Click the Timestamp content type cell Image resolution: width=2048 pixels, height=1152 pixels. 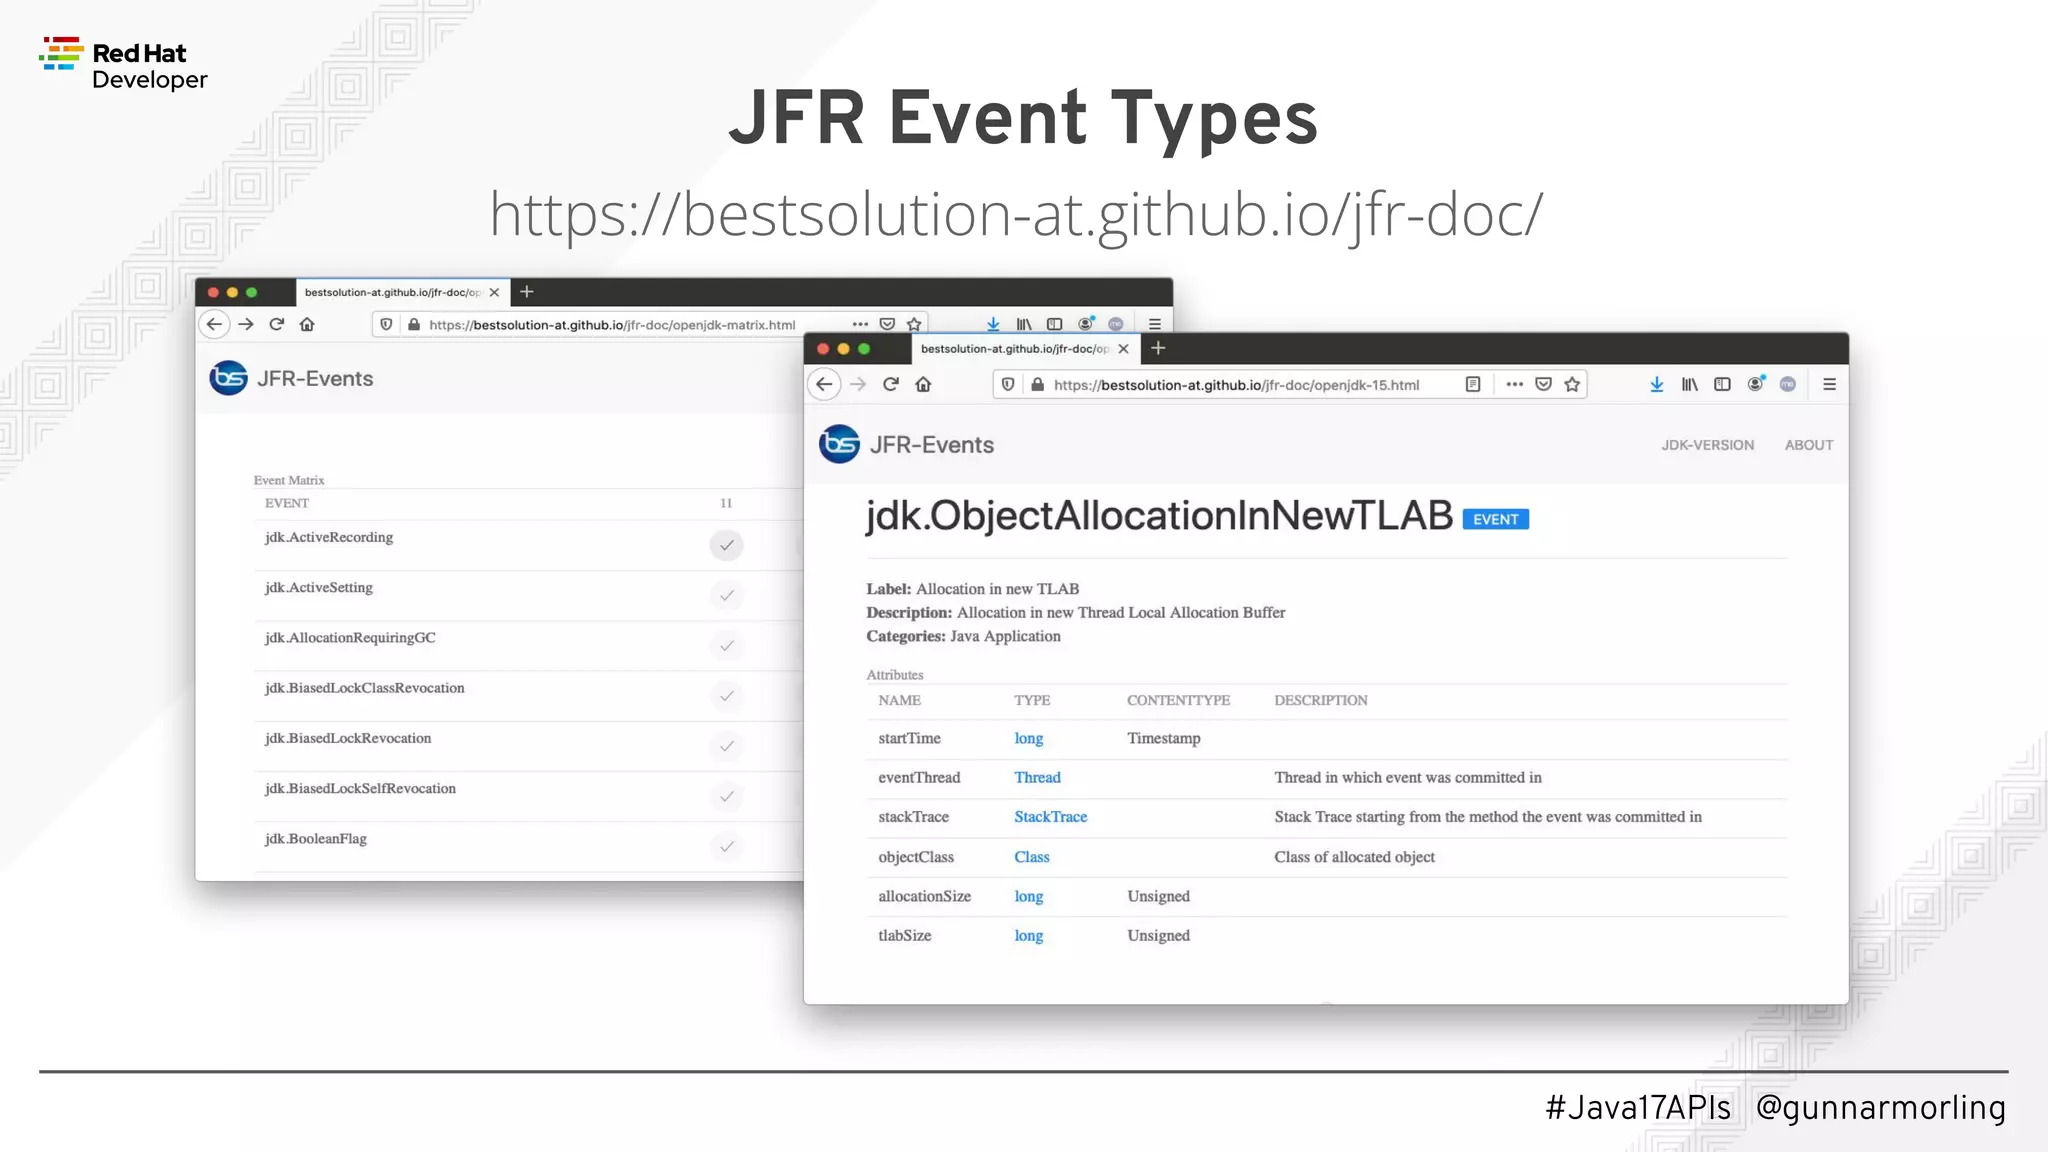pyautogui.click(x=1164, y=739)
